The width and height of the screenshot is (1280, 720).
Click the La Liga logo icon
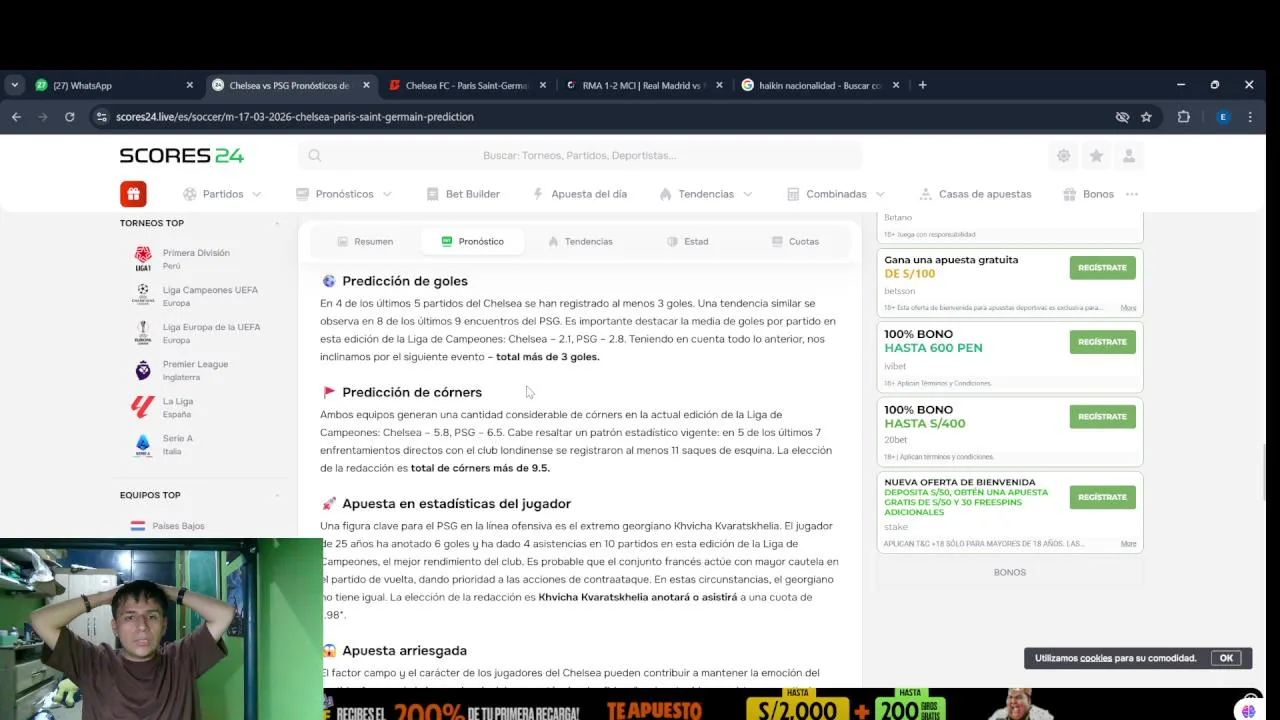coord(143,407)
